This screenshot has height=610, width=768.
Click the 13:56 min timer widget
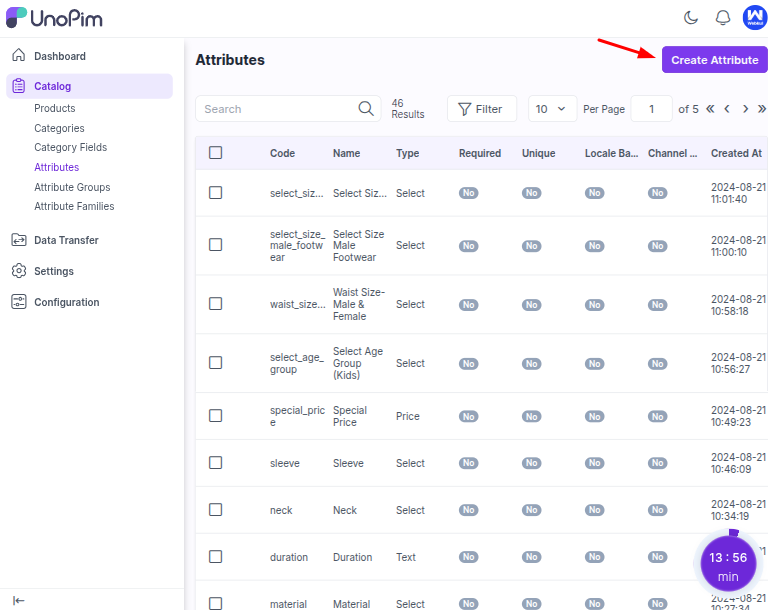click(x=728, y=564)
